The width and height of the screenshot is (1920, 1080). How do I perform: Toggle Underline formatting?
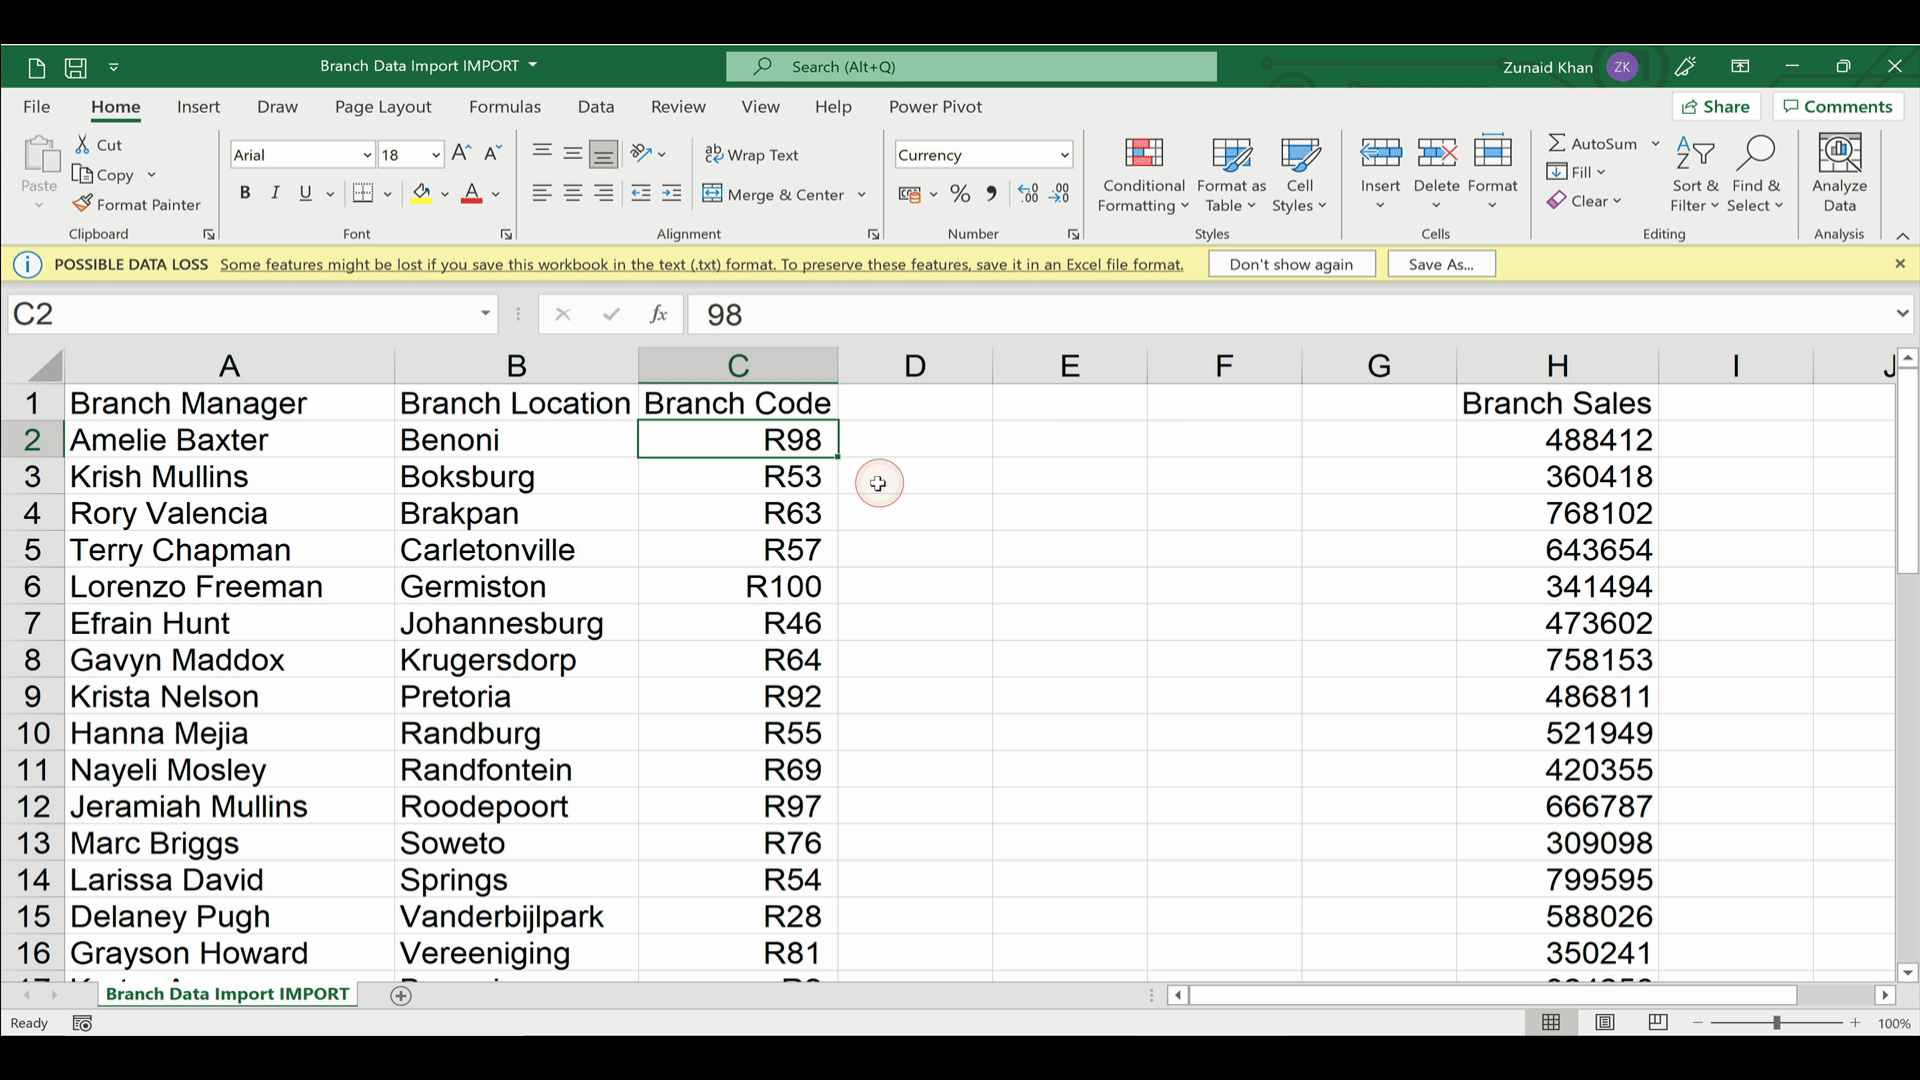click(305, 193)
